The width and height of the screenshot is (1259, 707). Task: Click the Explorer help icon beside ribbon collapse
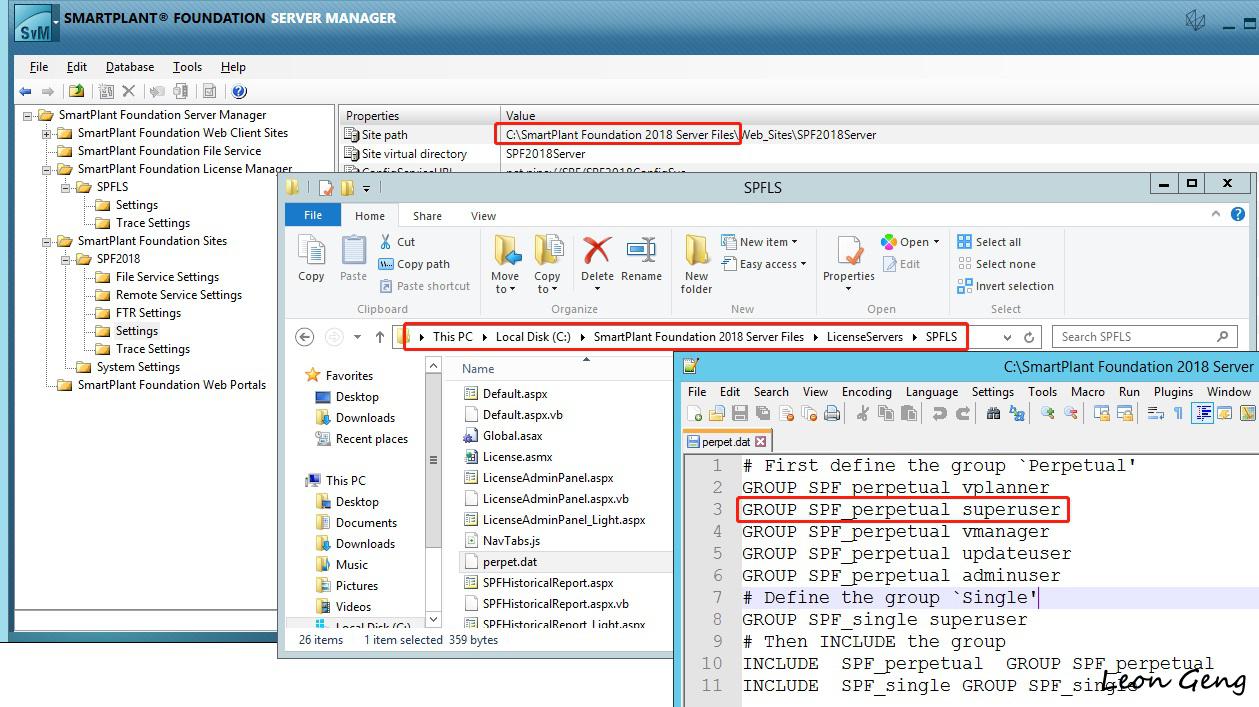tap(1238, 214)
